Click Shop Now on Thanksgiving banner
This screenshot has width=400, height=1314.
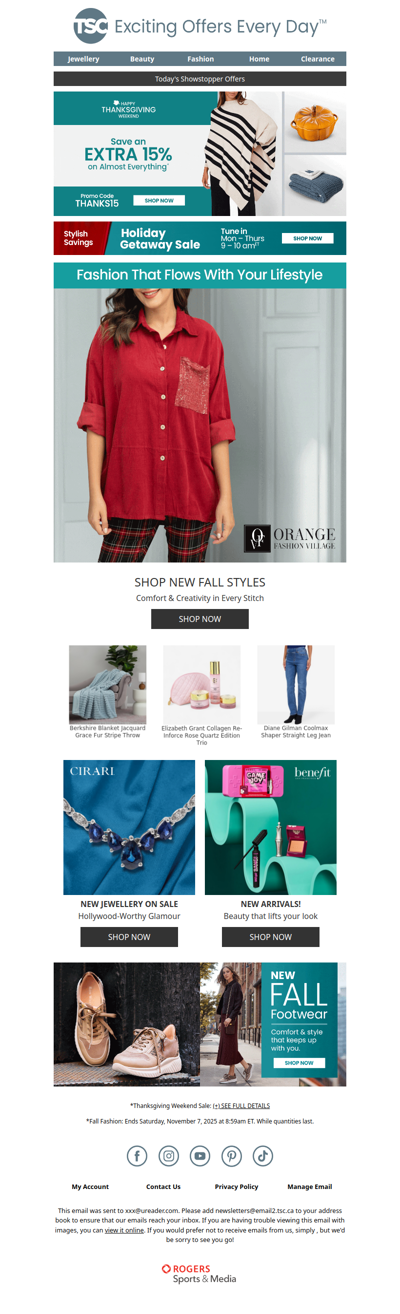point(159,201)
